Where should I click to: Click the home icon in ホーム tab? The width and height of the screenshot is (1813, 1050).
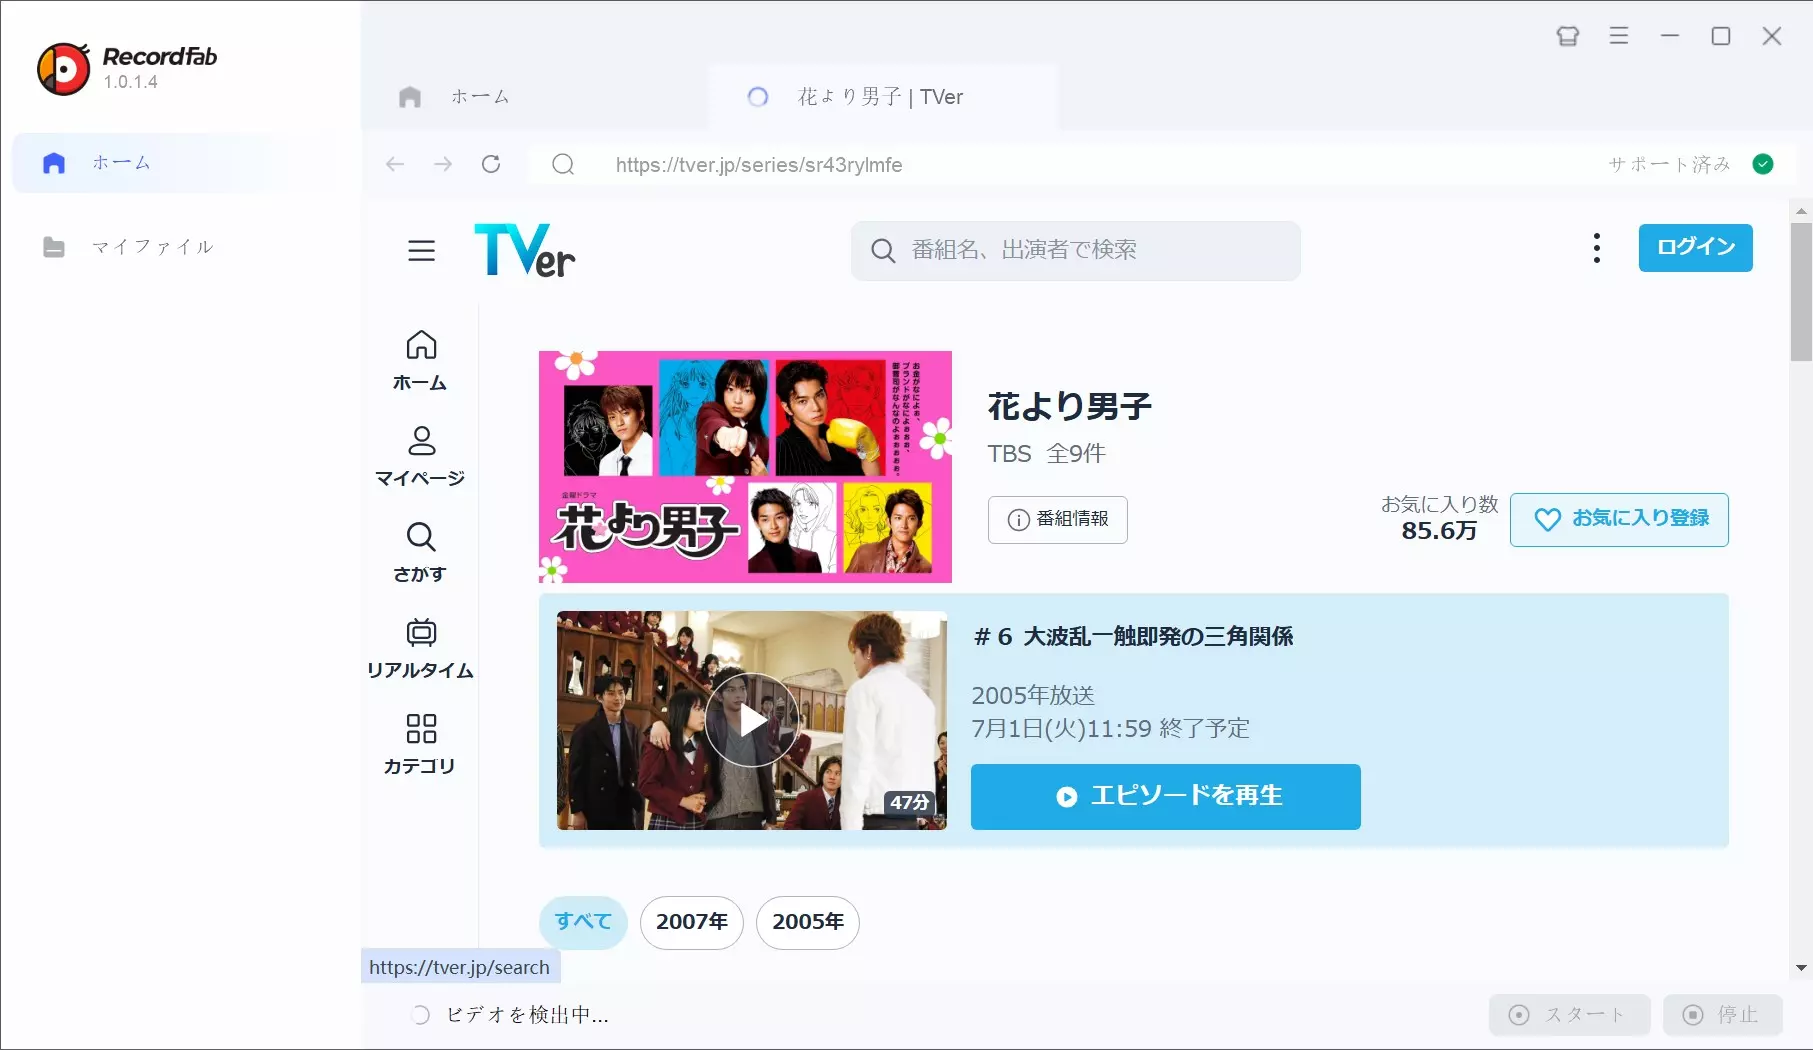(x=410, y=97)
